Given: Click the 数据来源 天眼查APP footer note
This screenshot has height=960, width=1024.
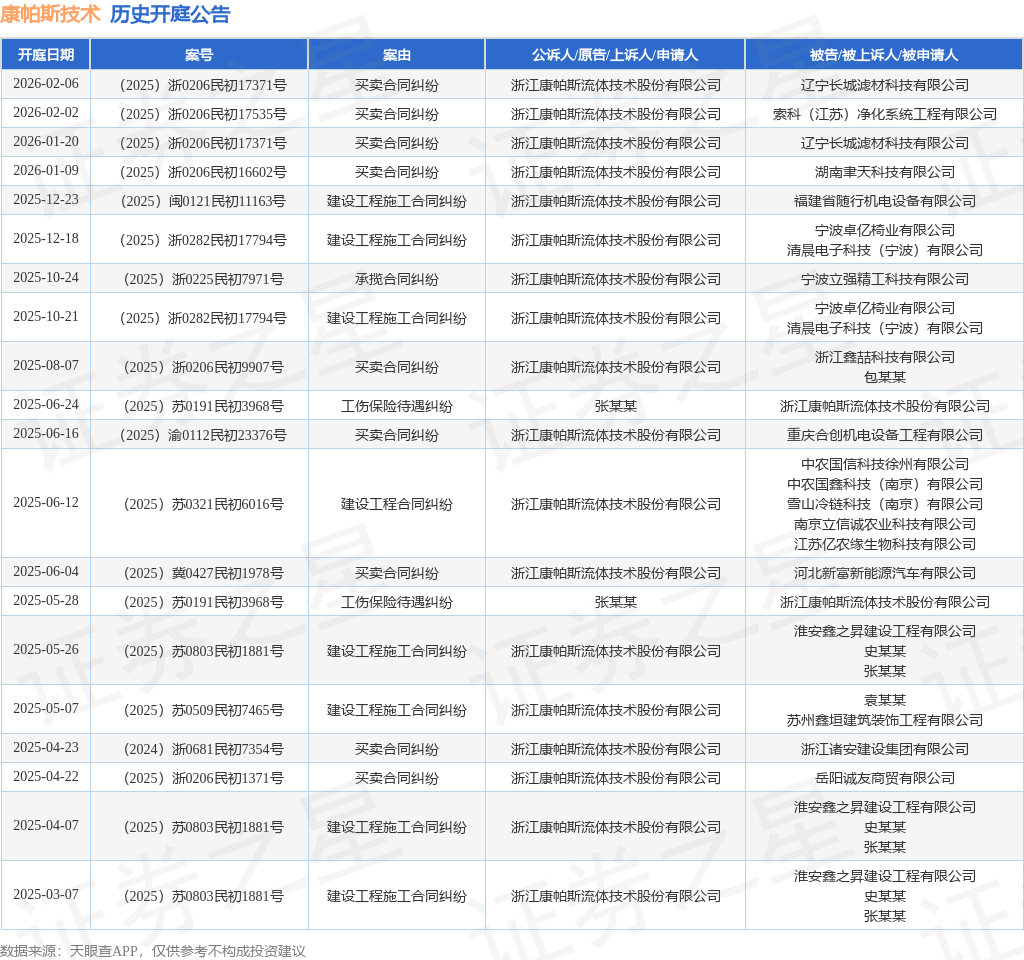Looking at the screenshot, I should [153, 951].
